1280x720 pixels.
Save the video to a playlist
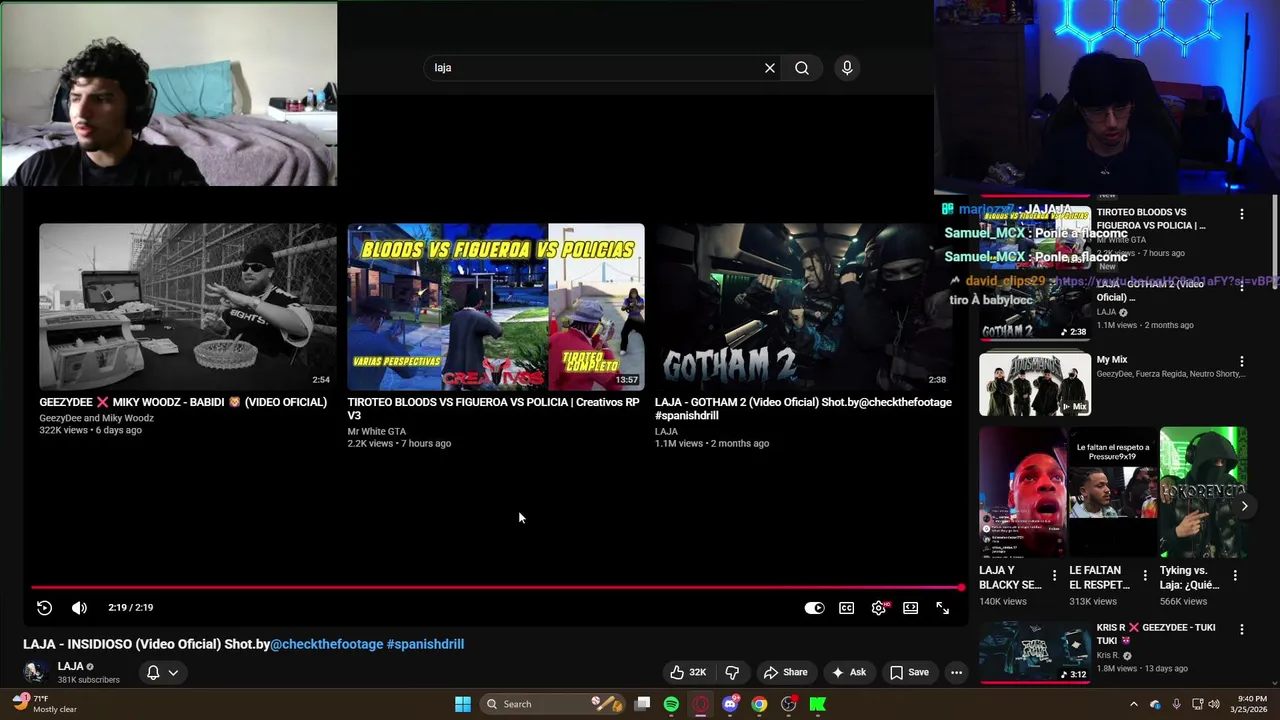click(909, 672)
